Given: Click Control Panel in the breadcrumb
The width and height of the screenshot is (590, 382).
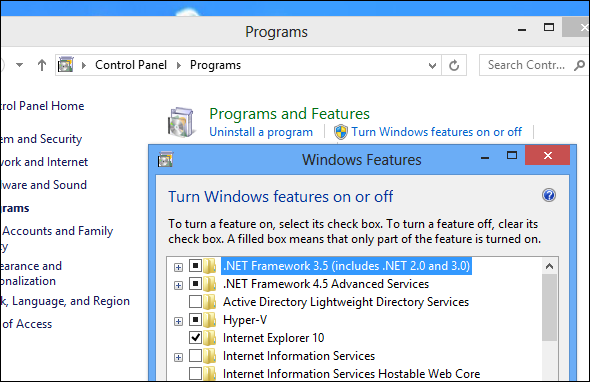Looking at the screenshot, I should (x=131, y=65).
